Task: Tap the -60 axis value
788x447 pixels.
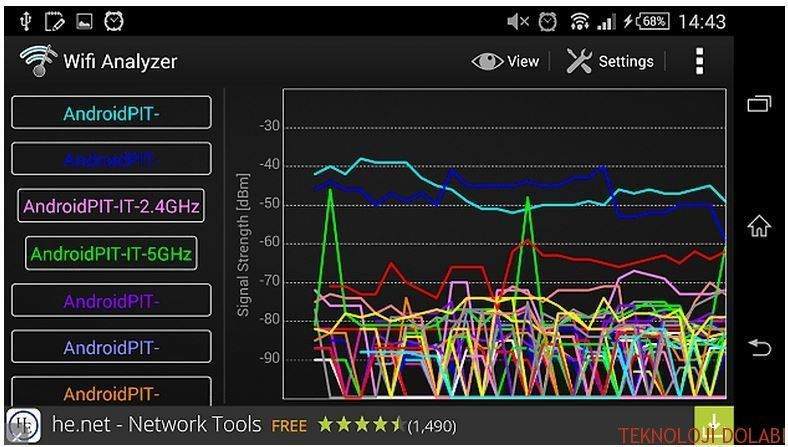Action: tap(269, 242)
